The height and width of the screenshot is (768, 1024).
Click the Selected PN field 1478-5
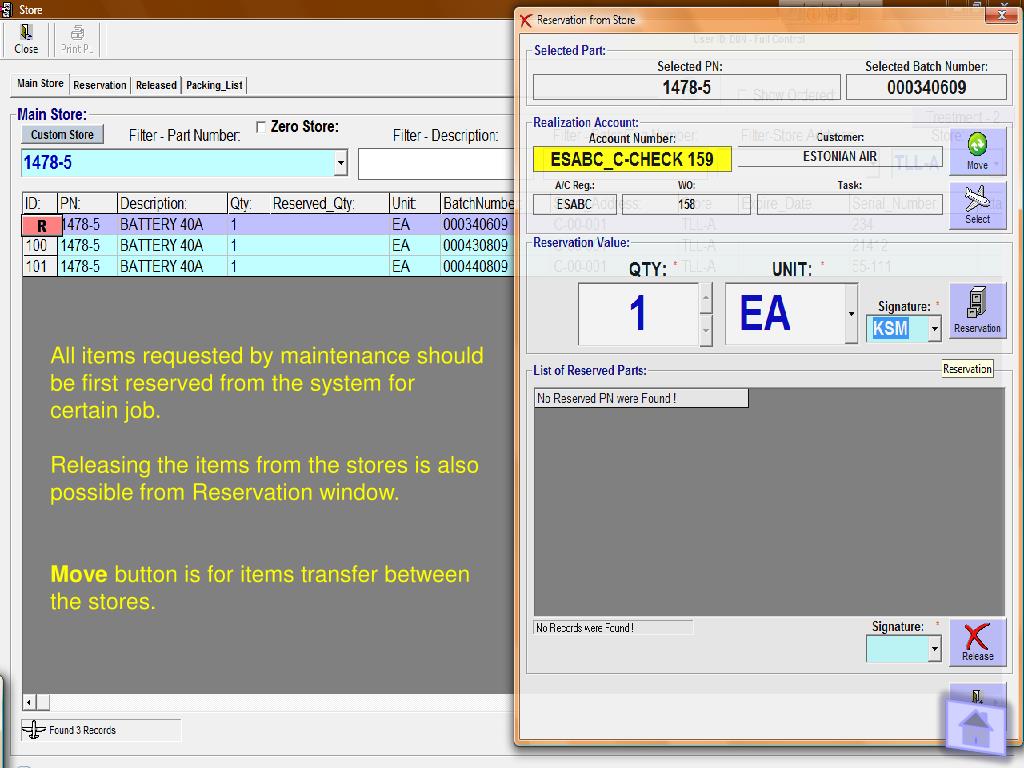[686, 88]
